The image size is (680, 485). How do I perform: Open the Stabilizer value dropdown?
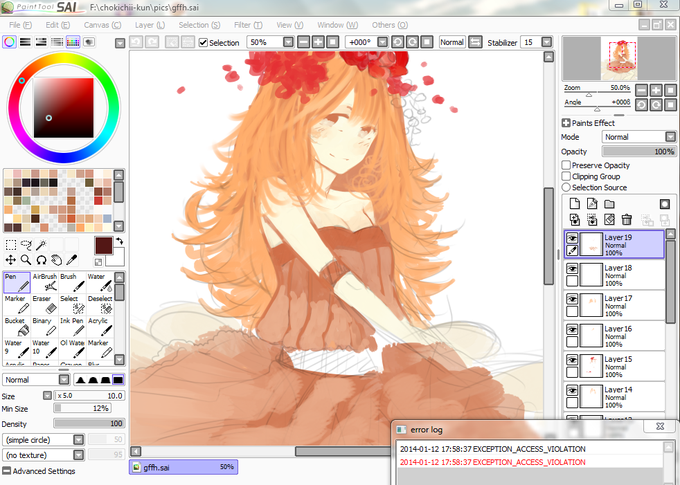pos(546,42)
